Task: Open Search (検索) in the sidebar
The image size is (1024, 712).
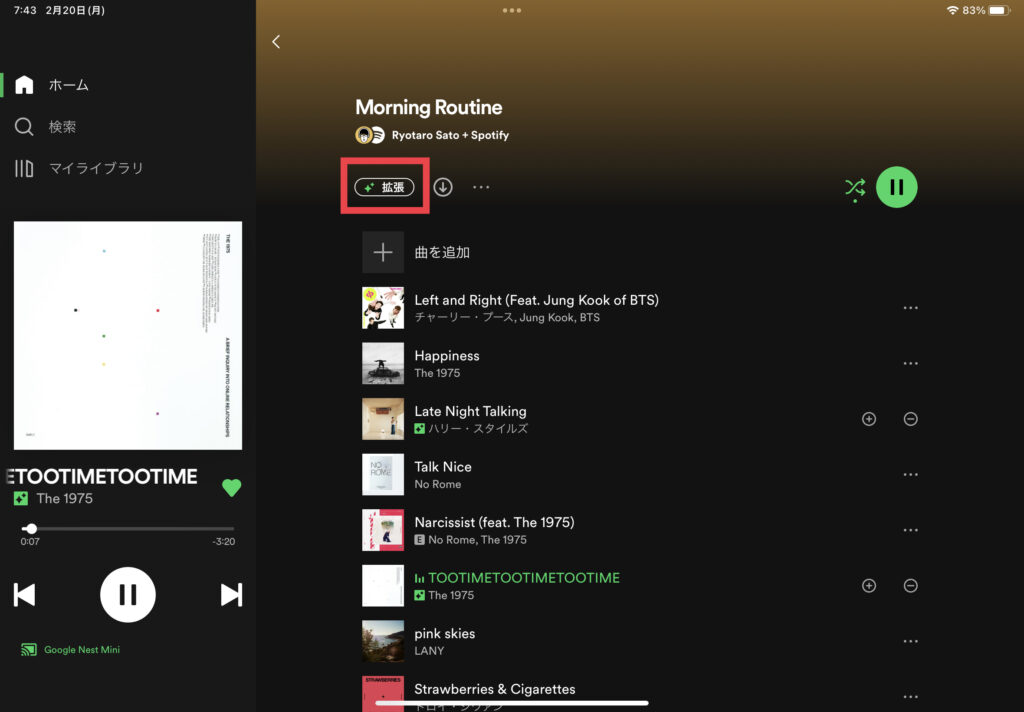Action: pos(46,127)
